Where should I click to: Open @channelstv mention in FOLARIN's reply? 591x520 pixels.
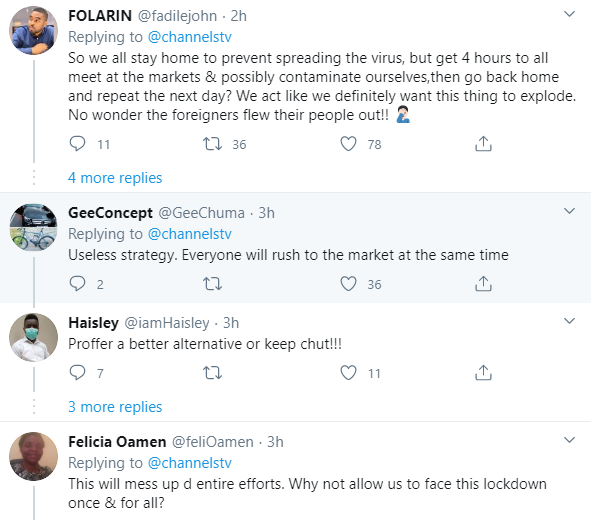[190, 37]
